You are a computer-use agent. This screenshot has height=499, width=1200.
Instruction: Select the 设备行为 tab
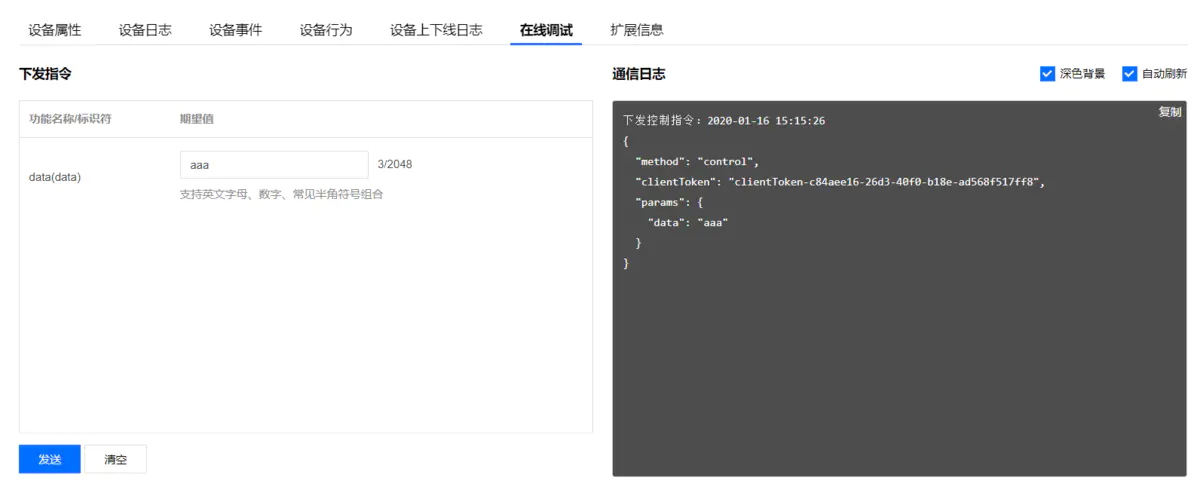(326, 30)
